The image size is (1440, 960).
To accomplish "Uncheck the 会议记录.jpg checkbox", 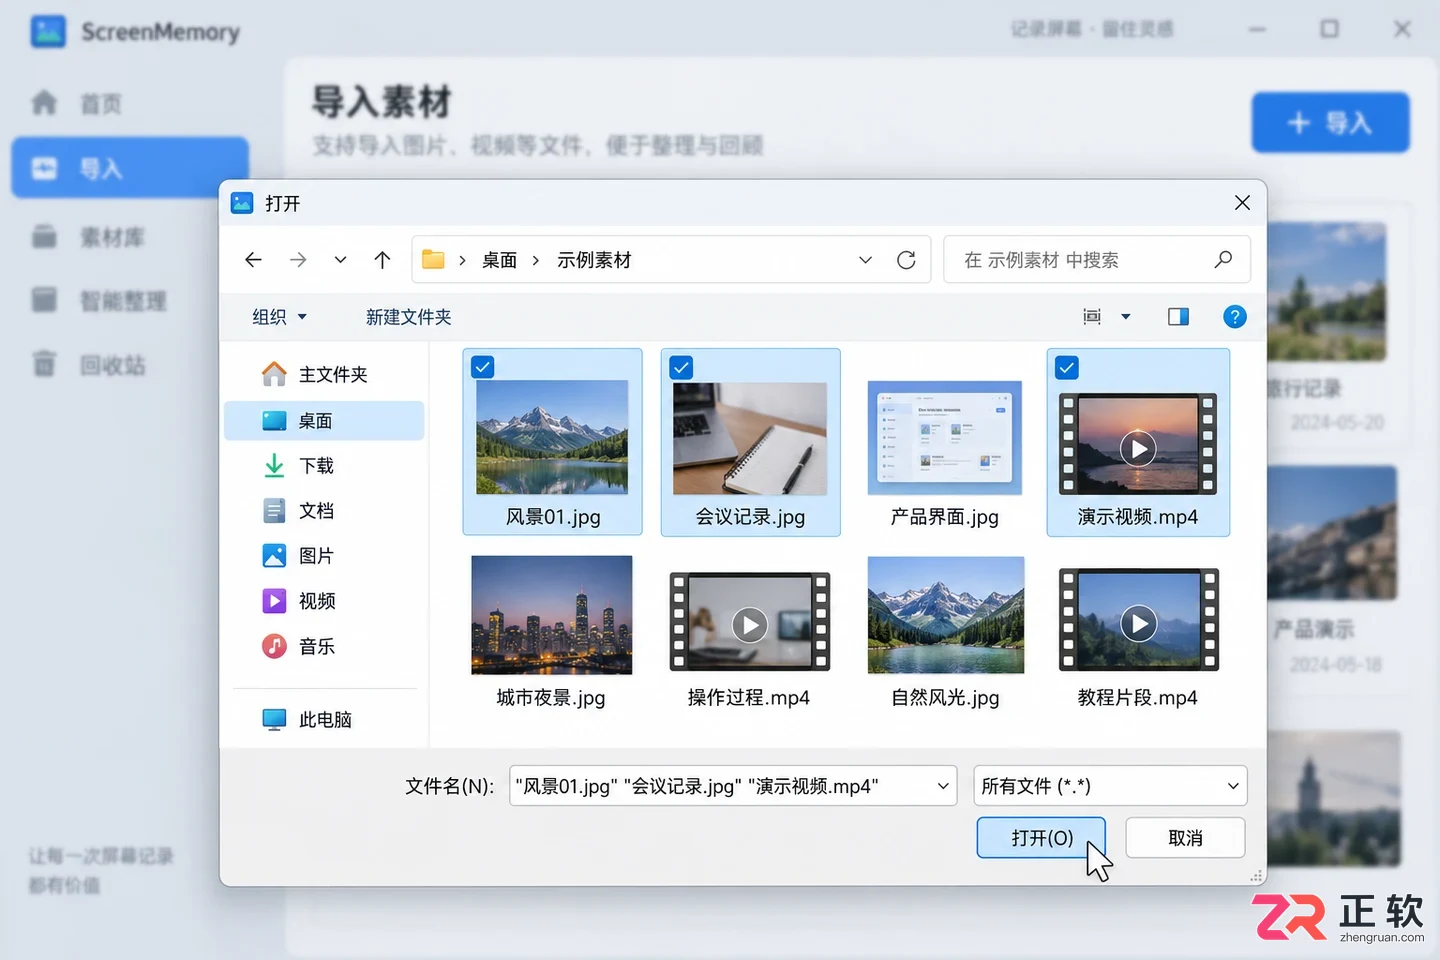I will (681, 367).
